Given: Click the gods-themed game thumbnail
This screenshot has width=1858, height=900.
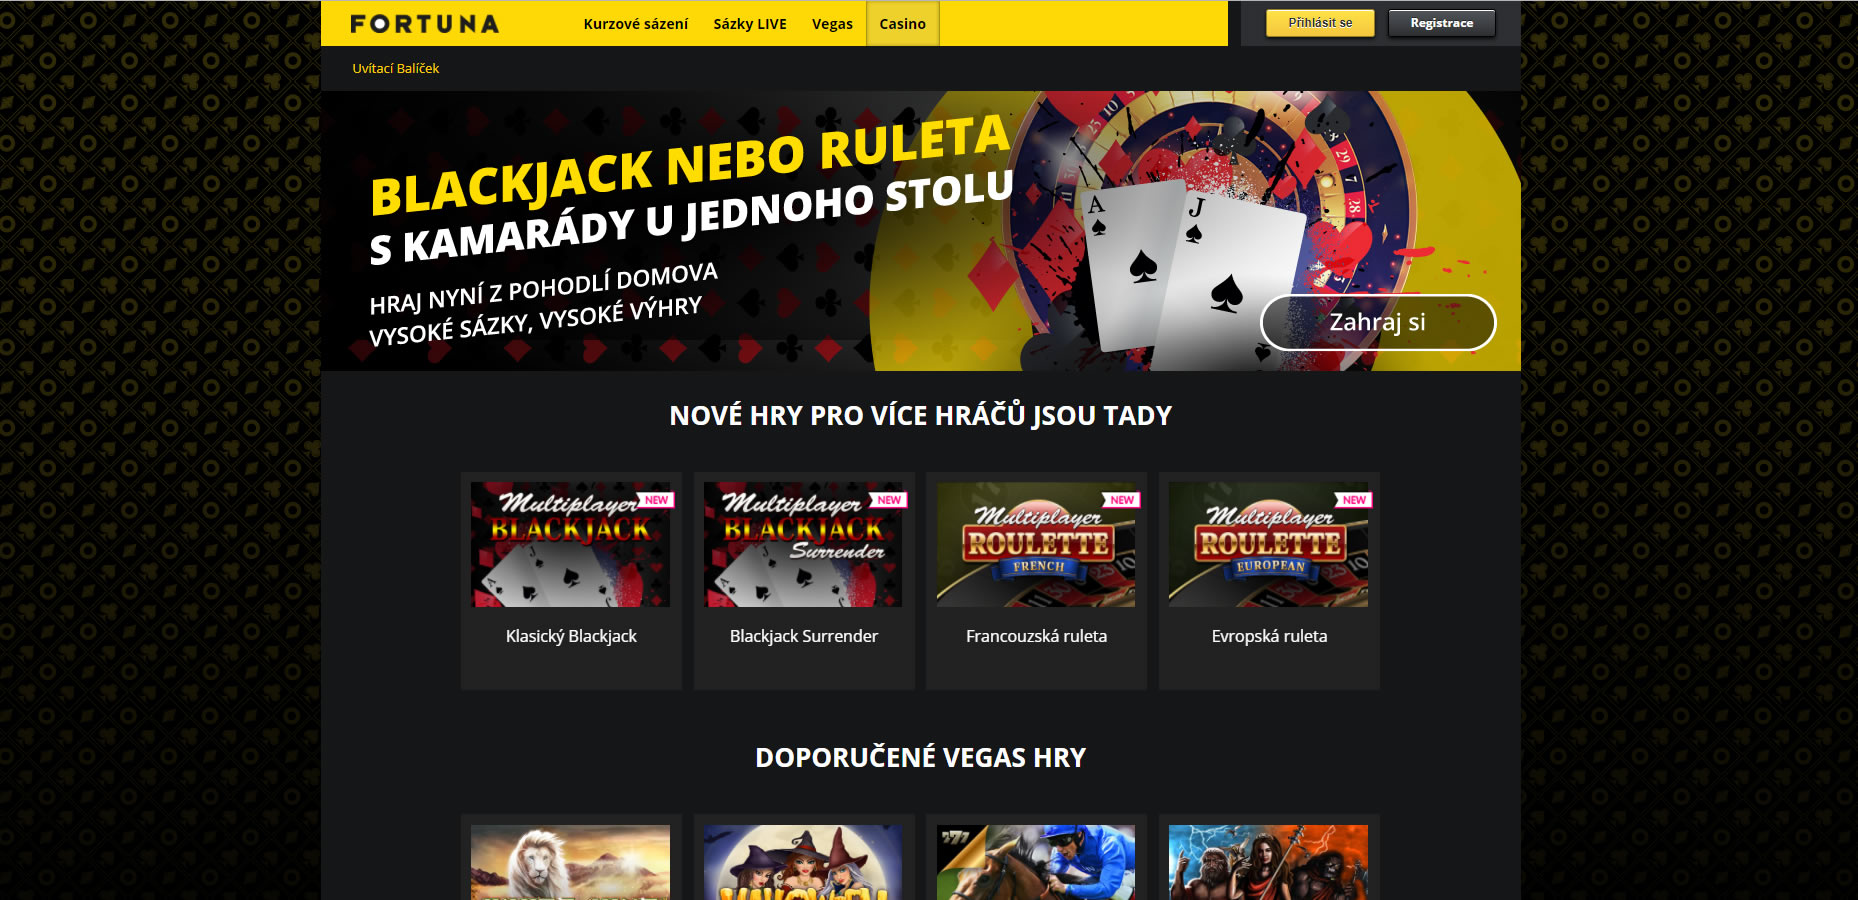Looking at the screenshot, I should pyautogui.click(x=1268, y=862).
